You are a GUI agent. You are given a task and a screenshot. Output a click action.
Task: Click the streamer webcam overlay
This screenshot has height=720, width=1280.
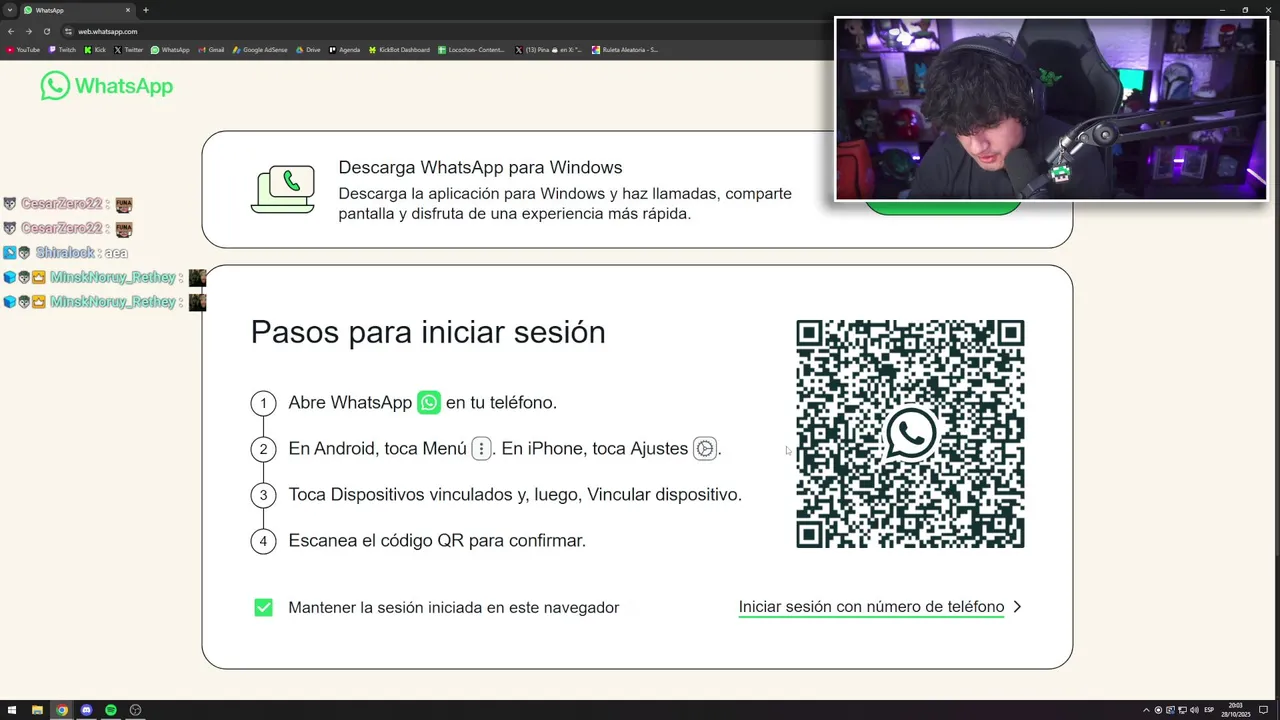pyautogui.click(x=1051, y=109)
